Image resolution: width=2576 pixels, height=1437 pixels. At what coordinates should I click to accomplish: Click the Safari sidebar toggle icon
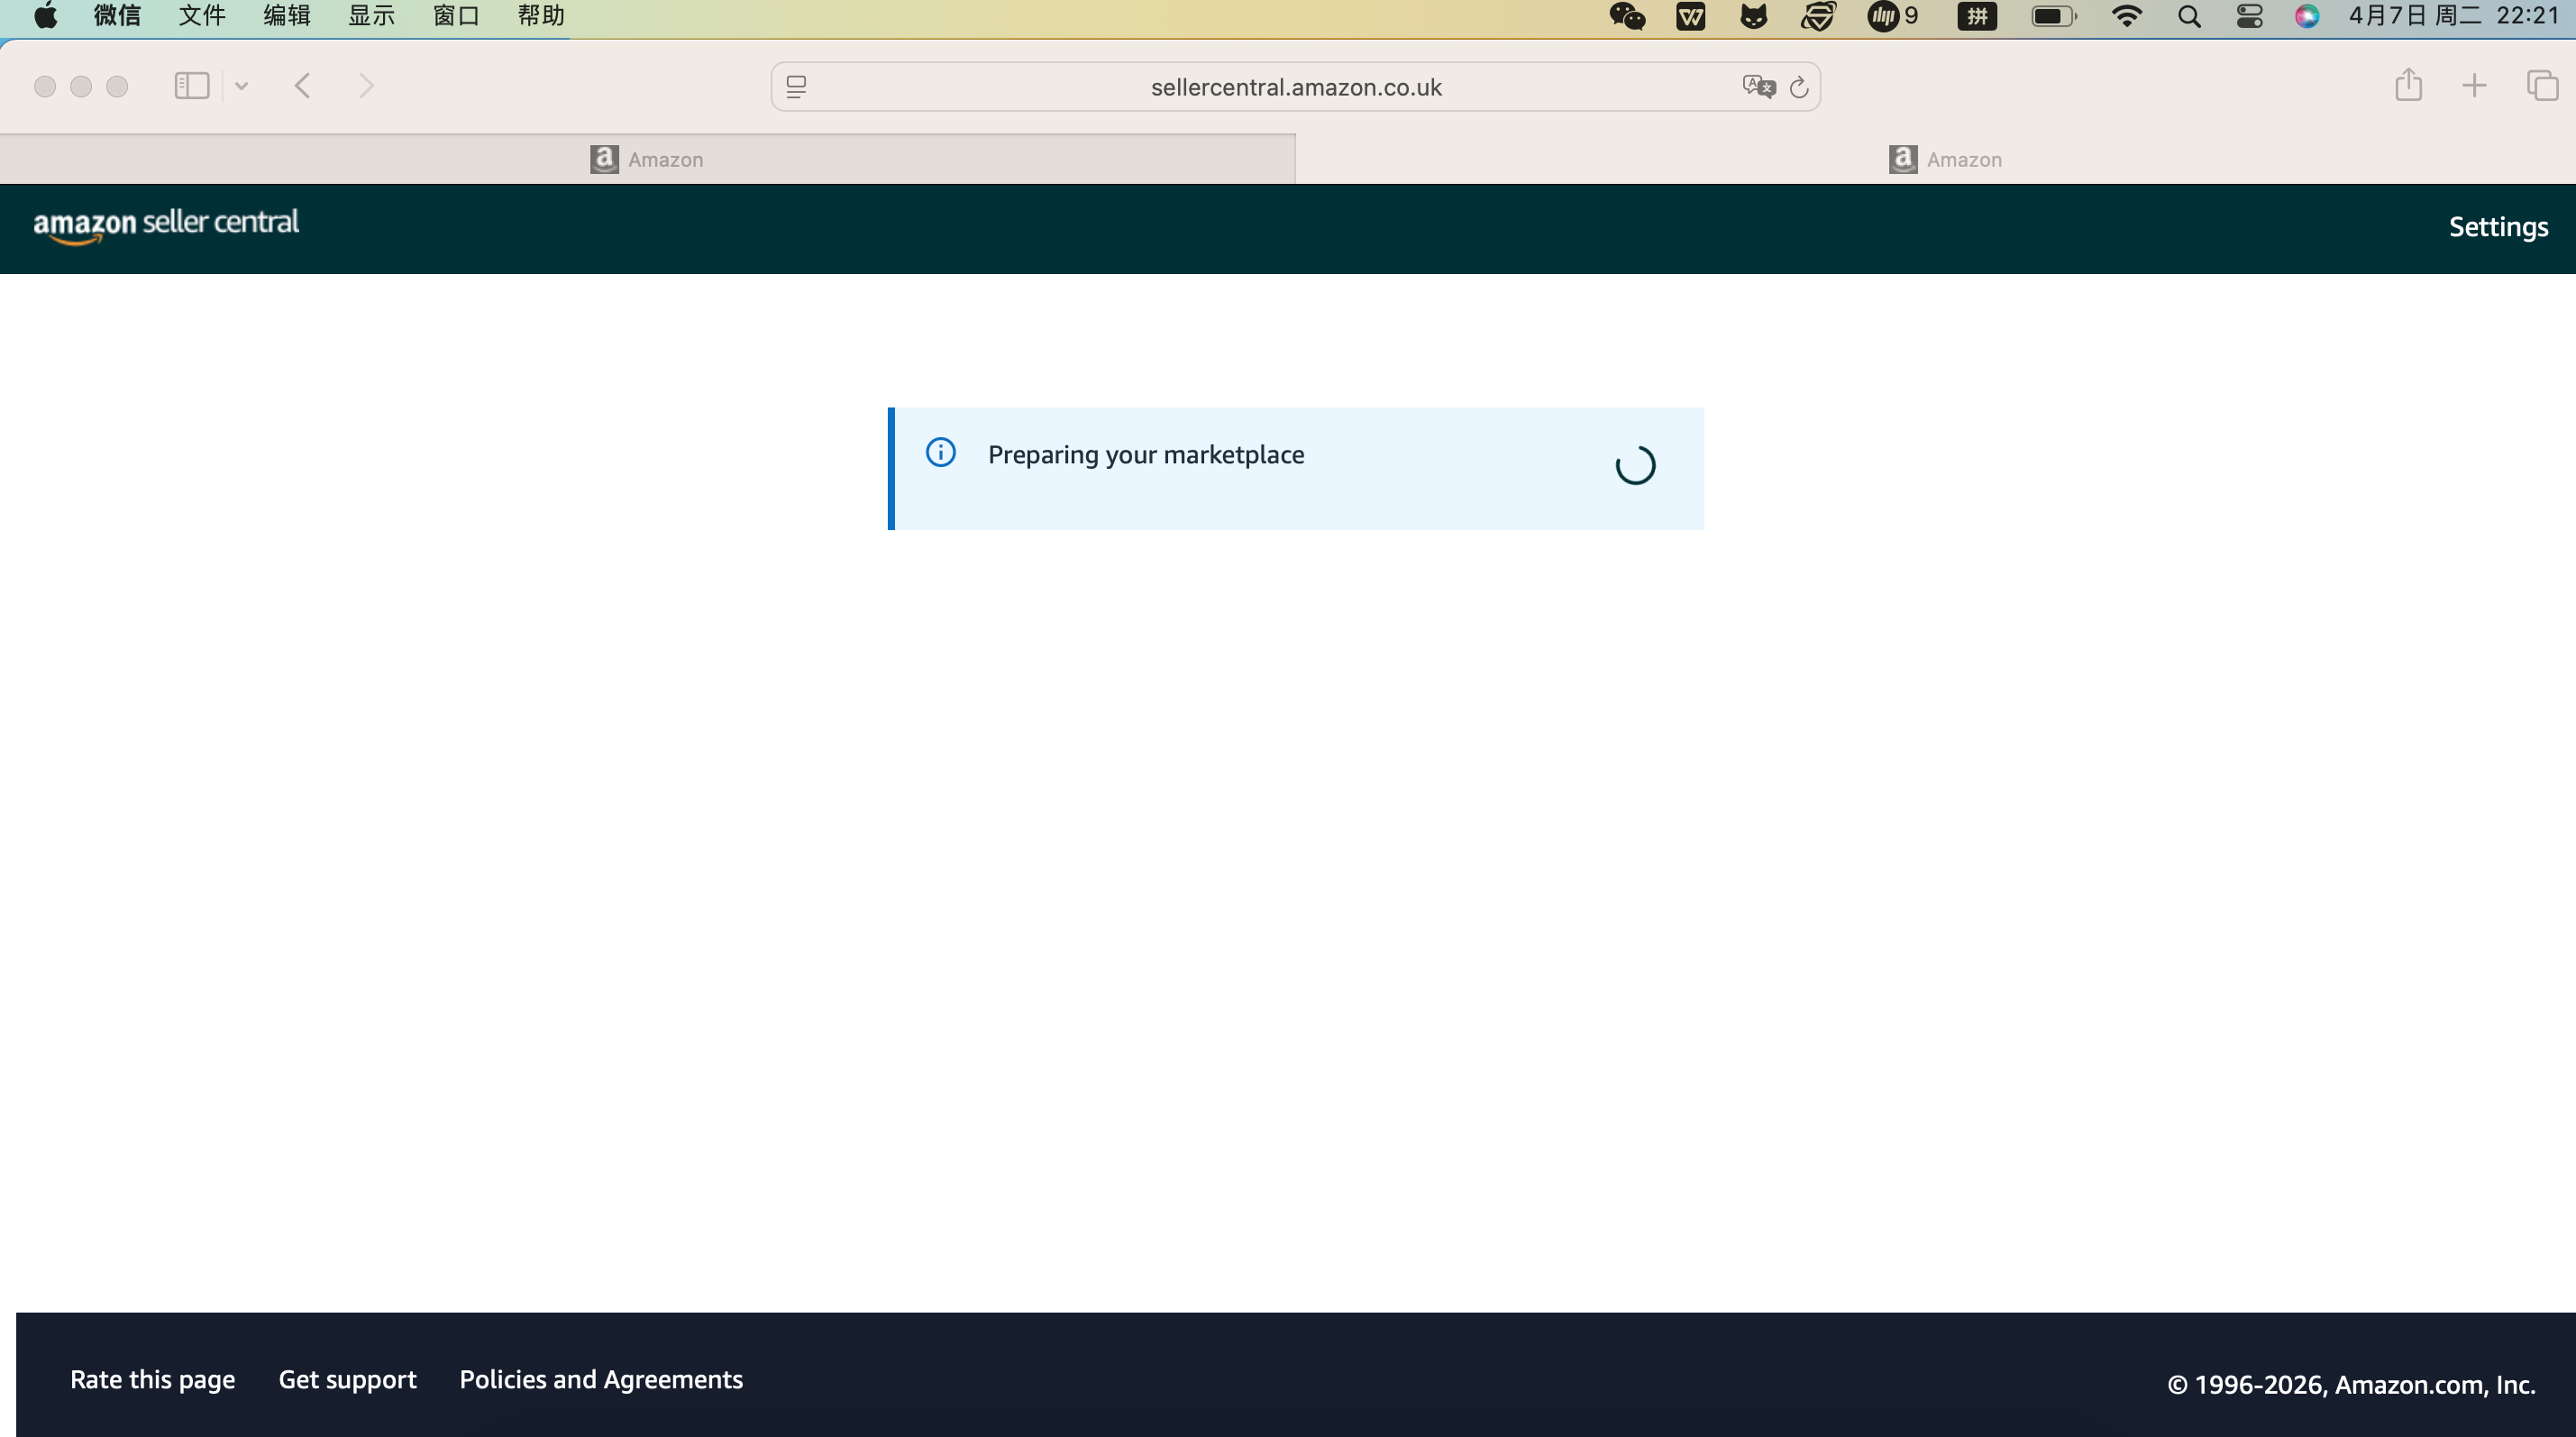tap(191, 86)
